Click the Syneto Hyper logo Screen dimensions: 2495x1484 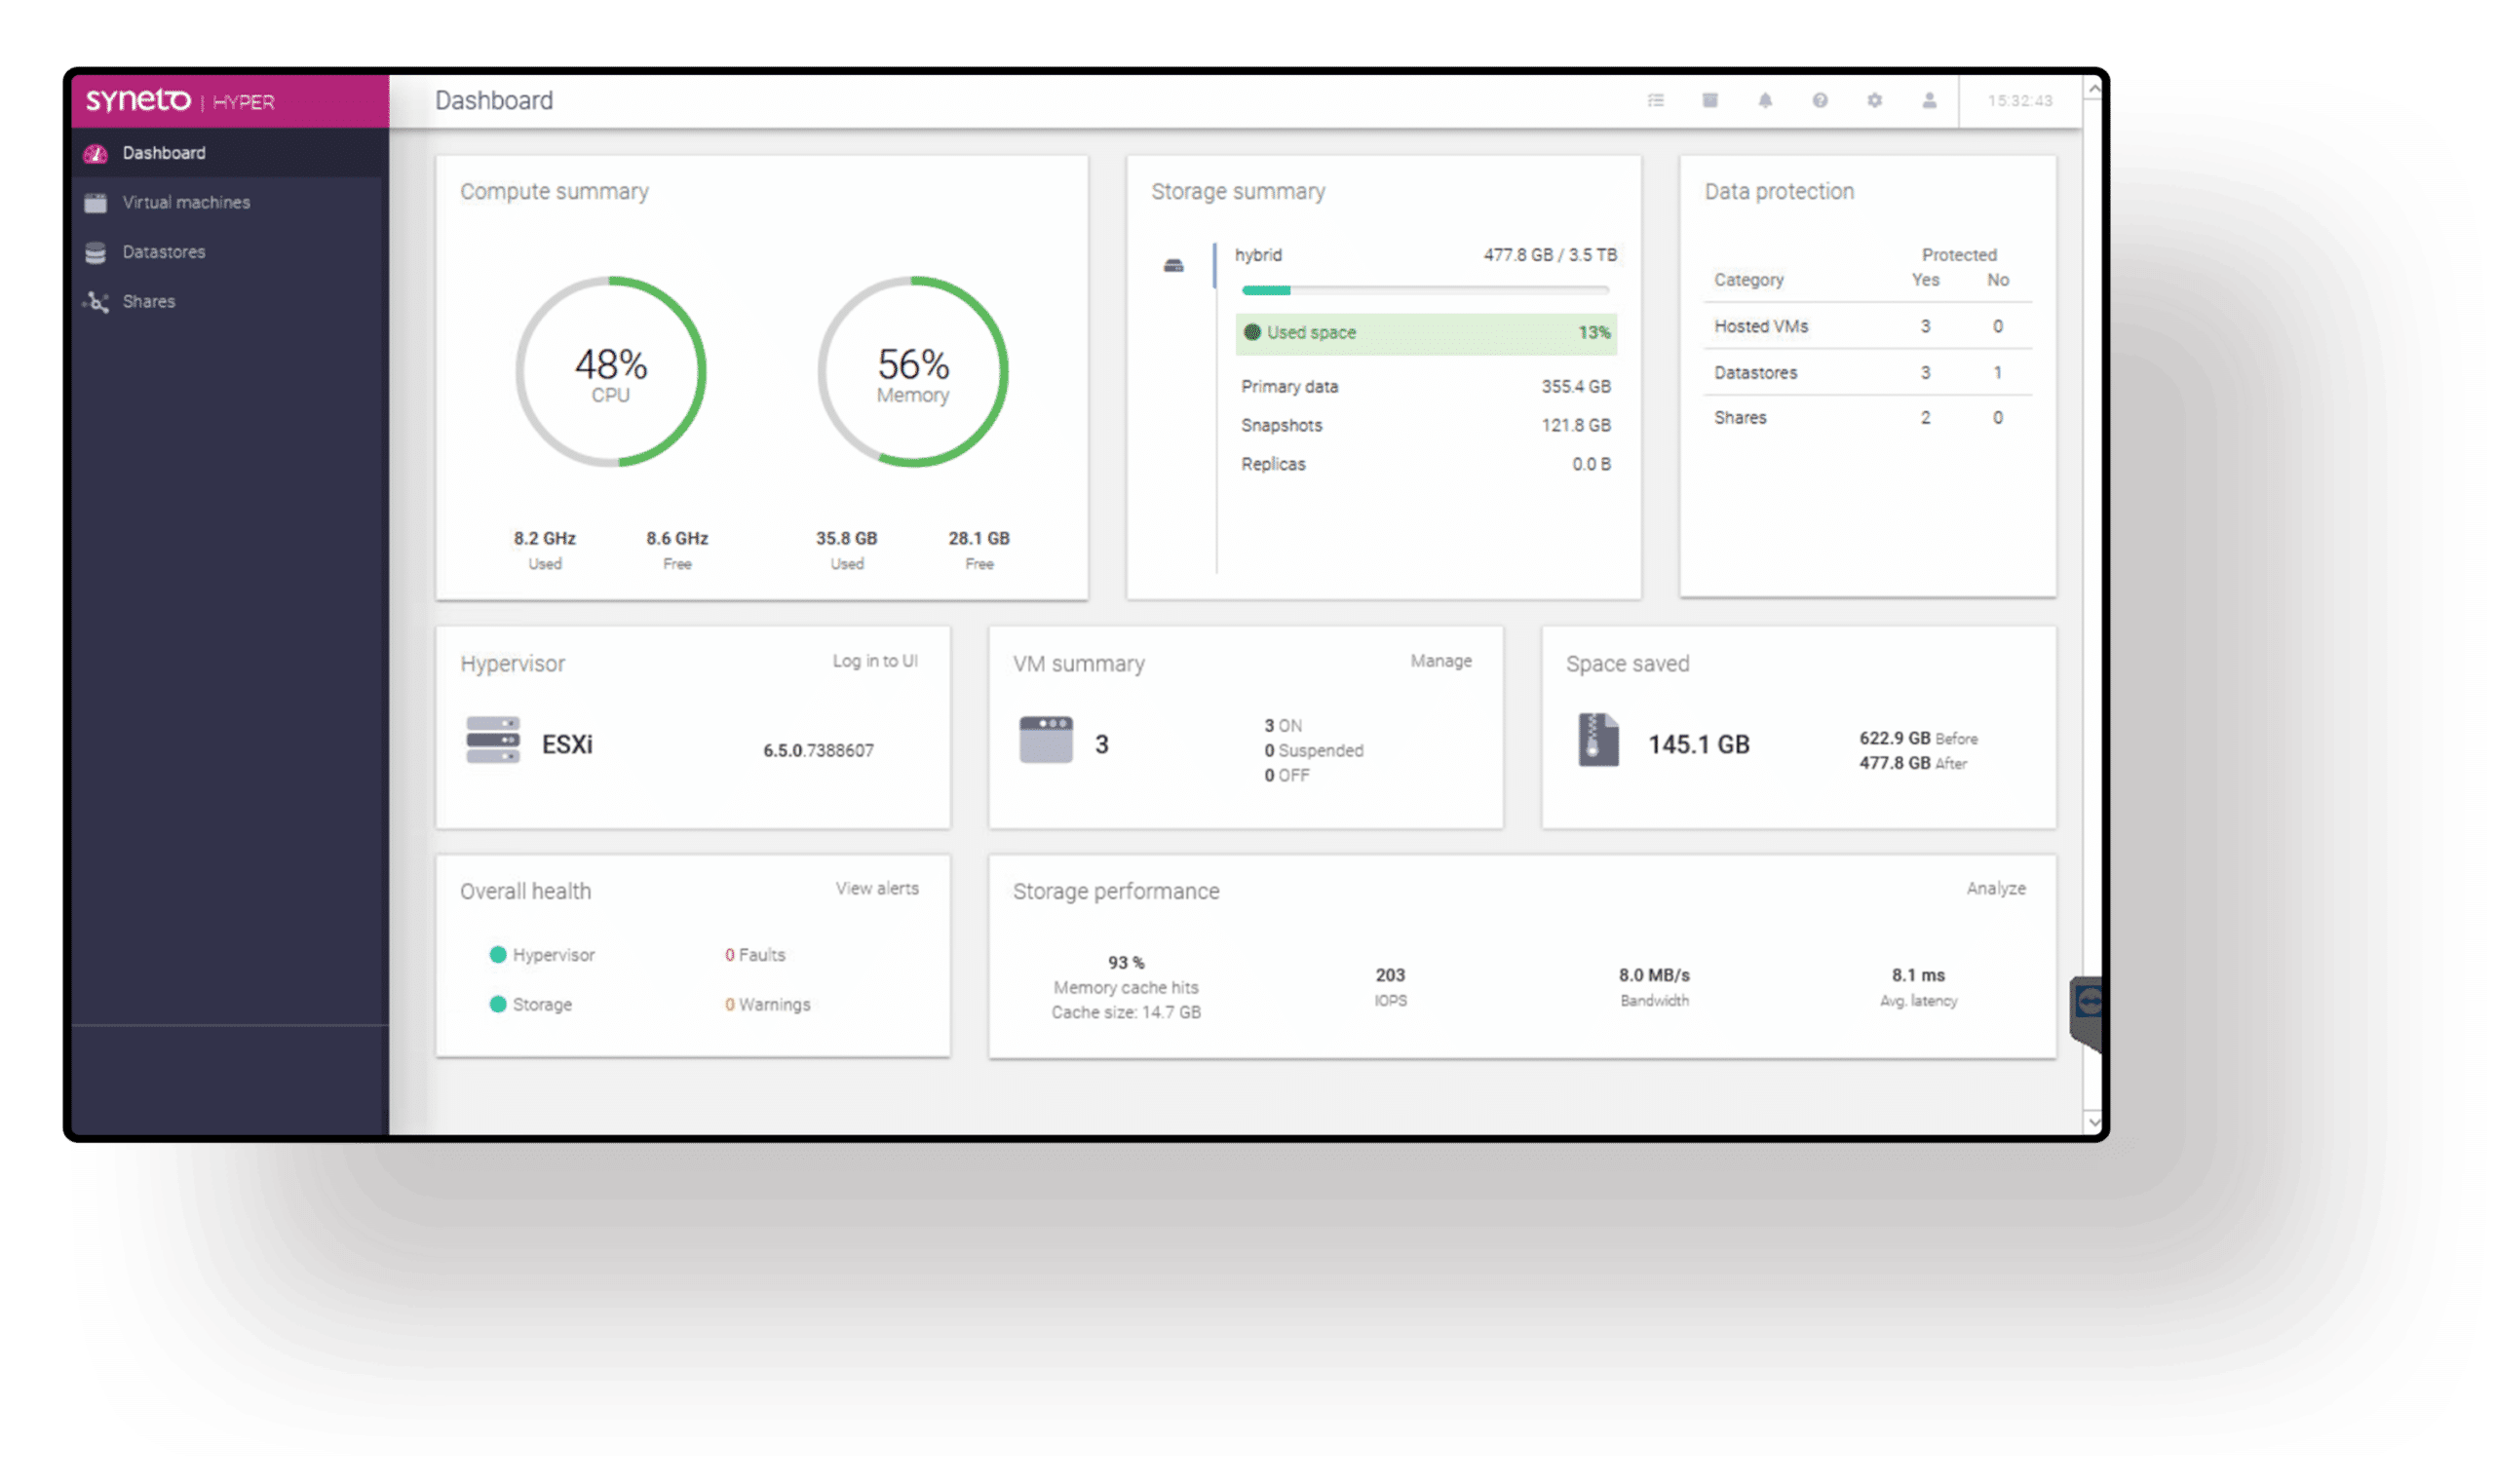(x=180, y=101)
